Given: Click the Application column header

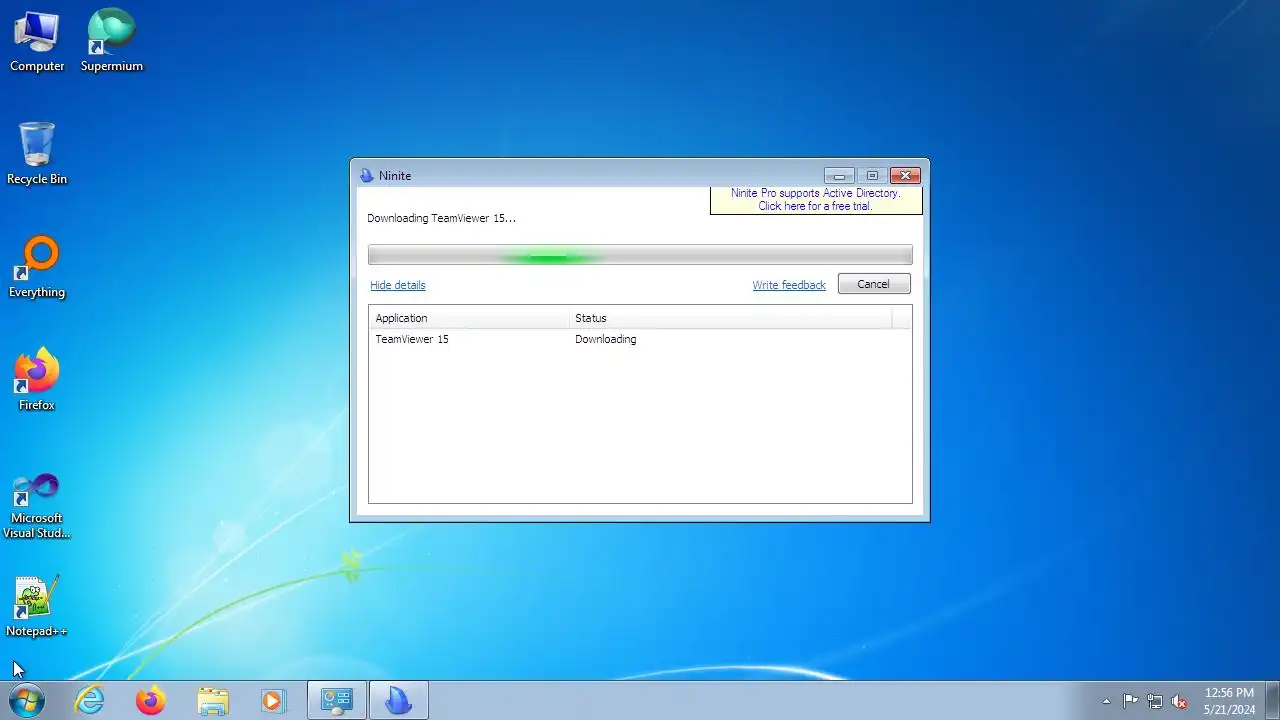Looking at the screenshot, I should coord(469,318).
